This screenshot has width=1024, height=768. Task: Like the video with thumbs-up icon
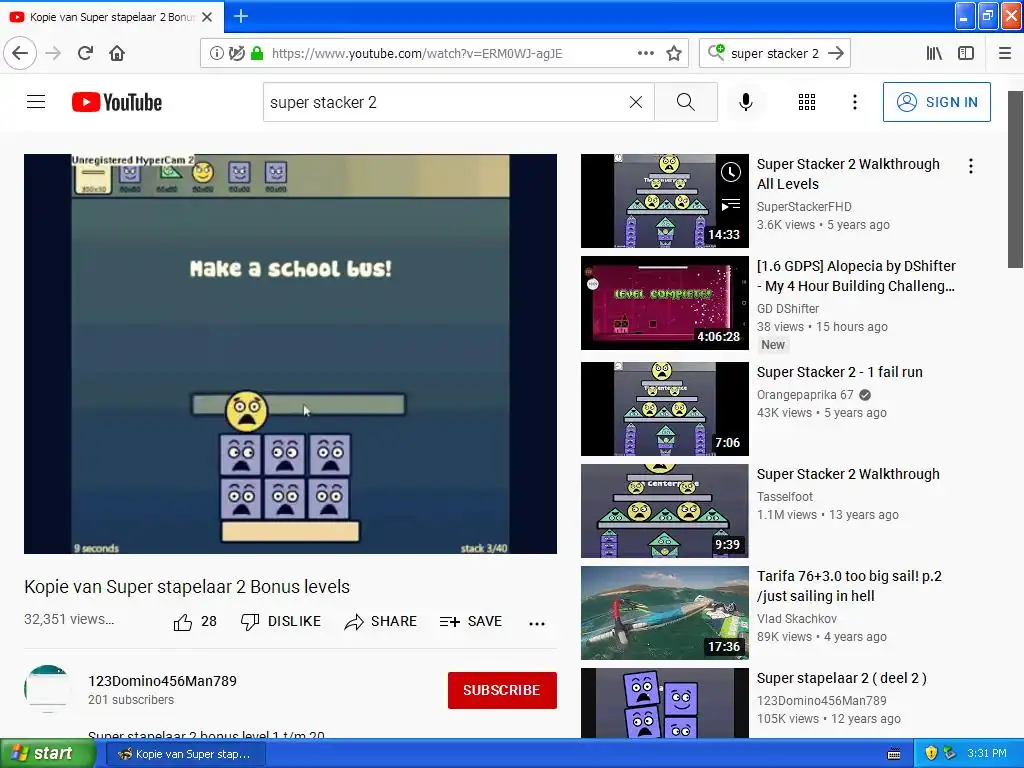tap(183, 622)
